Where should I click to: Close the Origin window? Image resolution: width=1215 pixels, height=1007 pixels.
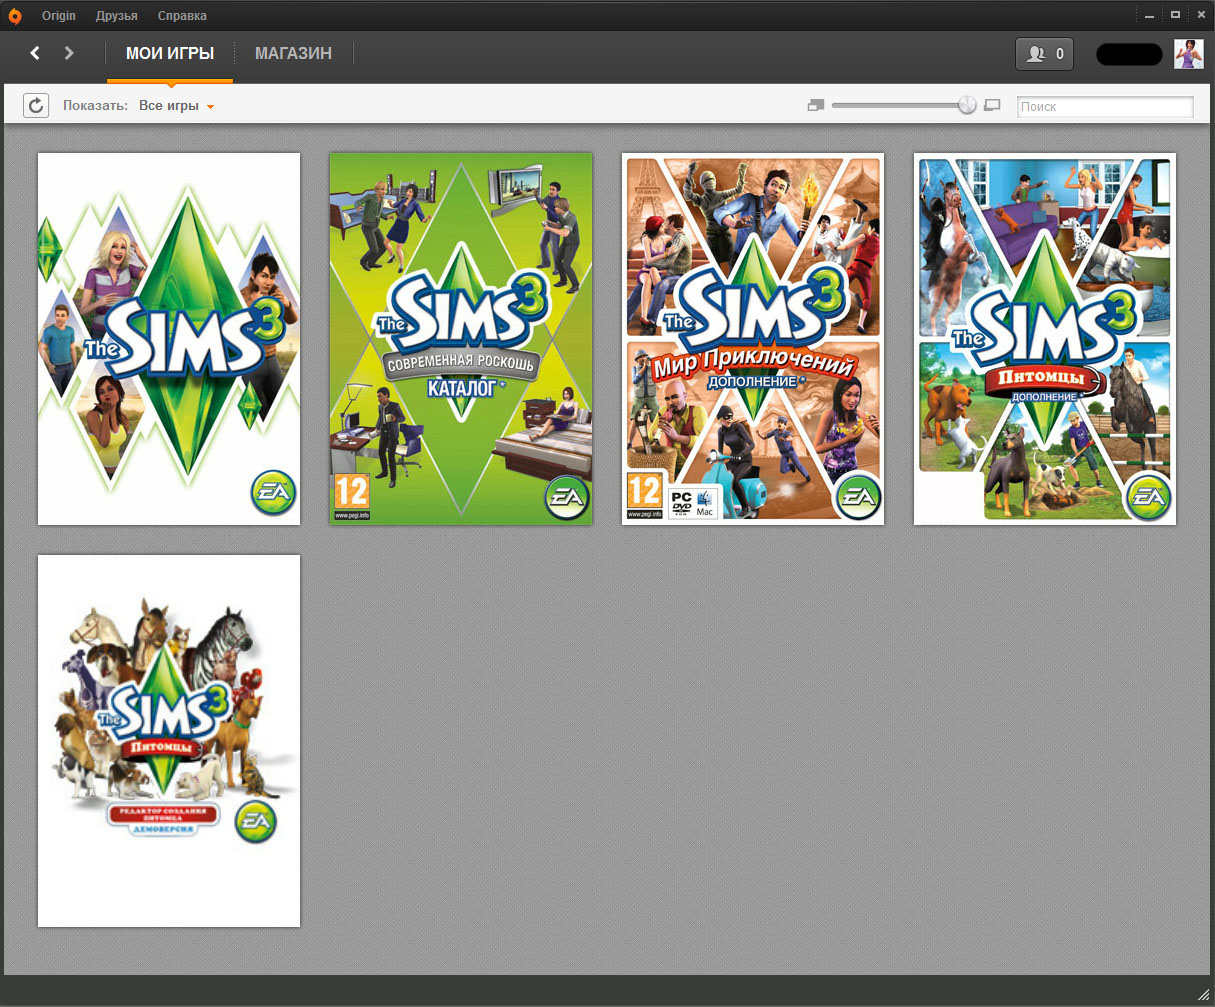(x=1199, y=15)
